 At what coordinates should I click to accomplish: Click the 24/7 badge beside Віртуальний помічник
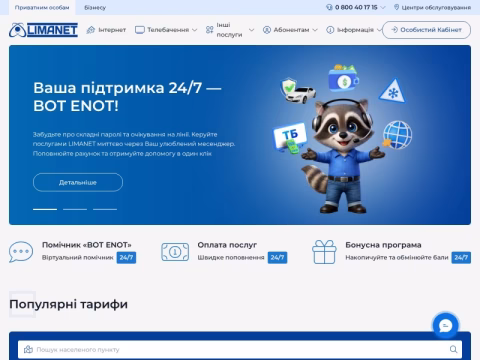(x=126, y=258)
